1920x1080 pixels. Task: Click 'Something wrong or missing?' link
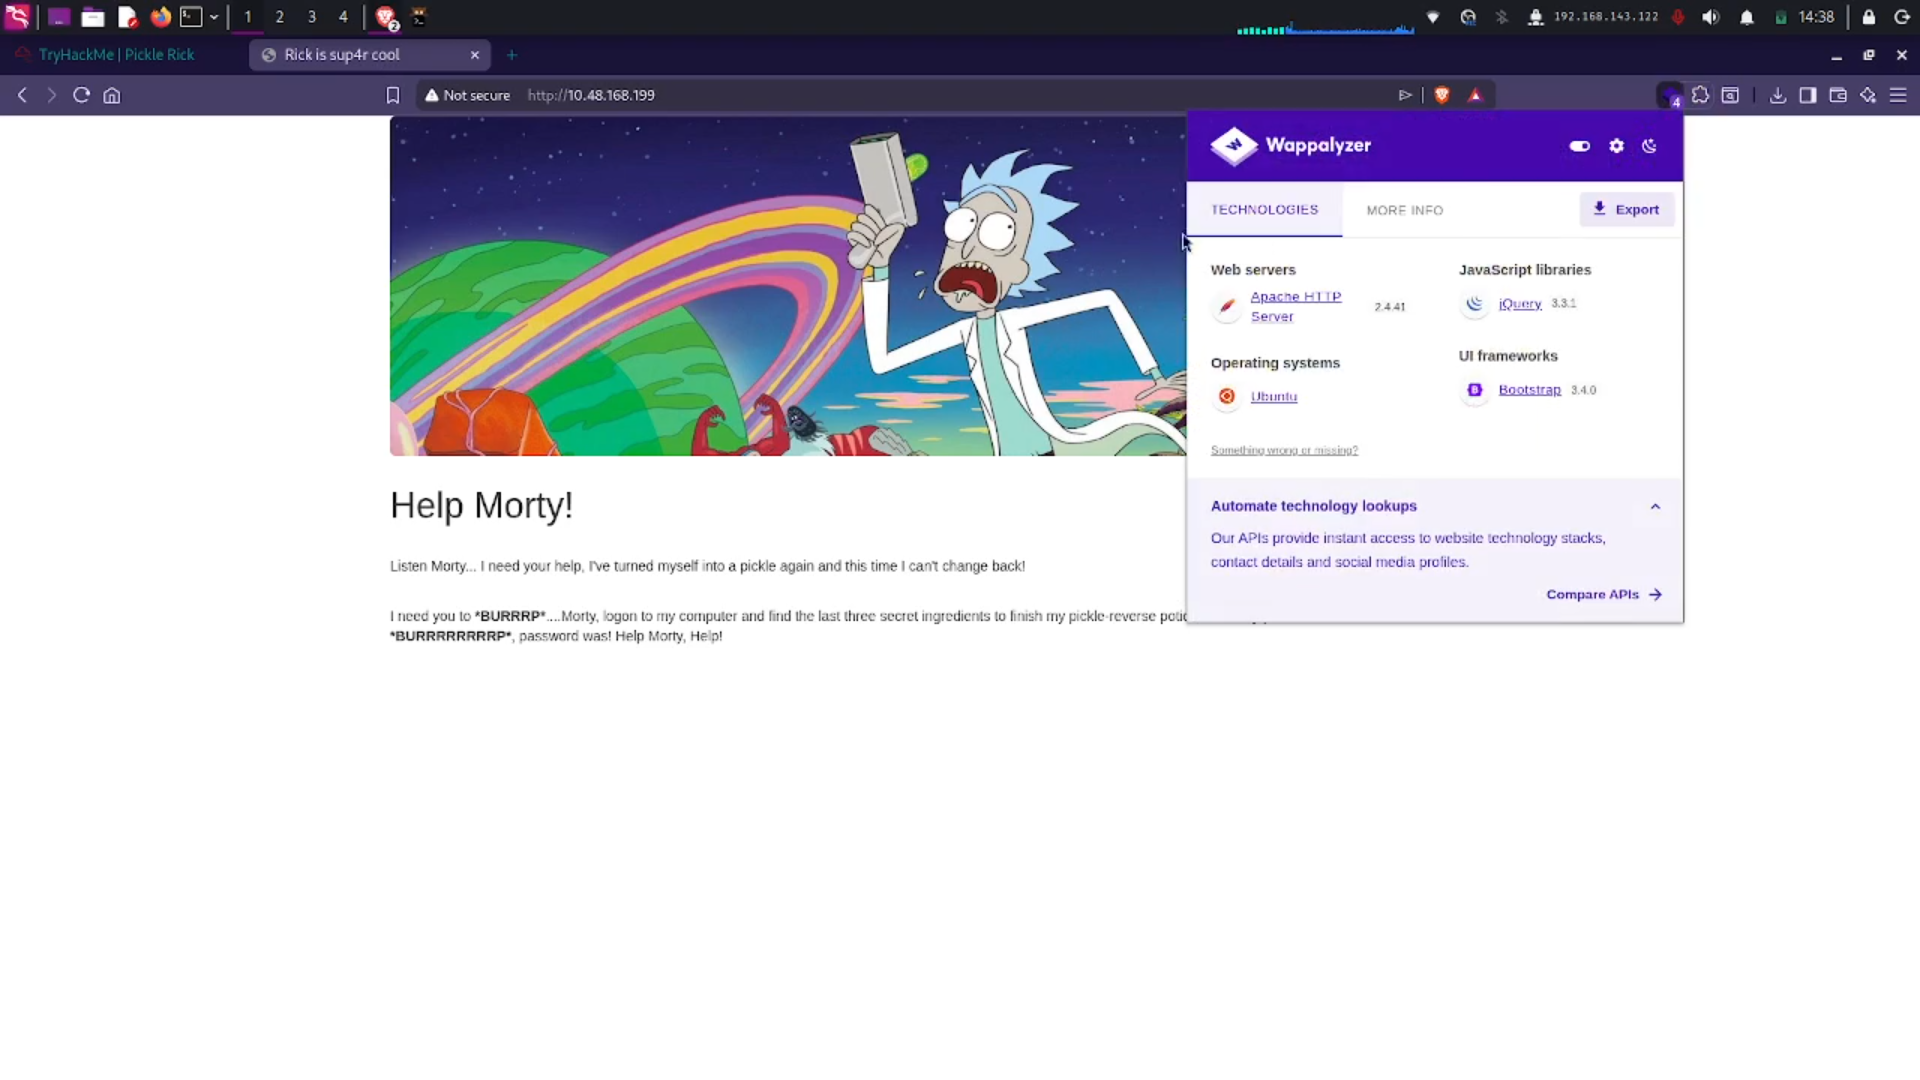pyautogui.click(x=1284, y=450)
